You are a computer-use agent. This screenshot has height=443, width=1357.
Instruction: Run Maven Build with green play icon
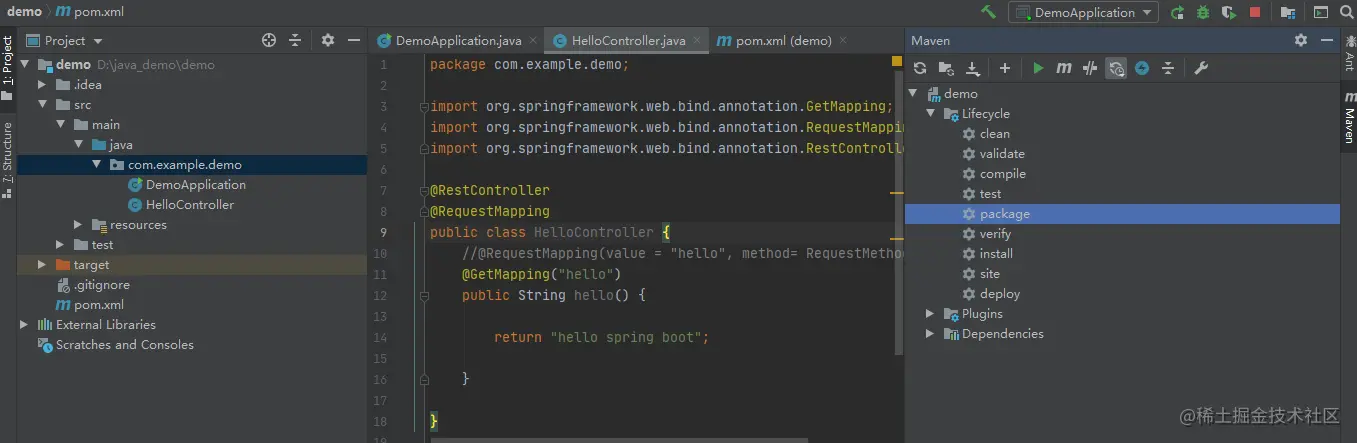click(1038, 68)
